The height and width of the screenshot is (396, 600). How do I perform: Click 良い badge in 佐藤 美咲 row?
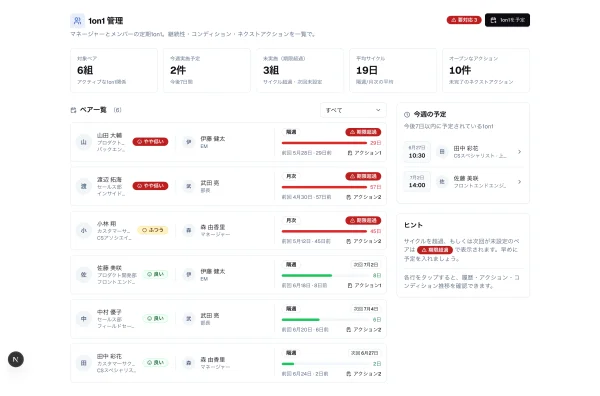155,274
